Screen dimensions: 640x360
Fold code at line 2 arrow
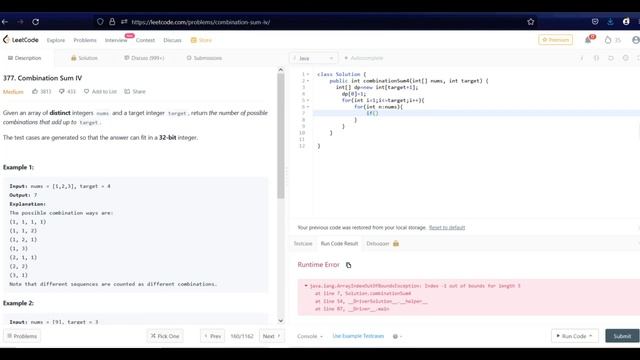click(x=308, y=81)
